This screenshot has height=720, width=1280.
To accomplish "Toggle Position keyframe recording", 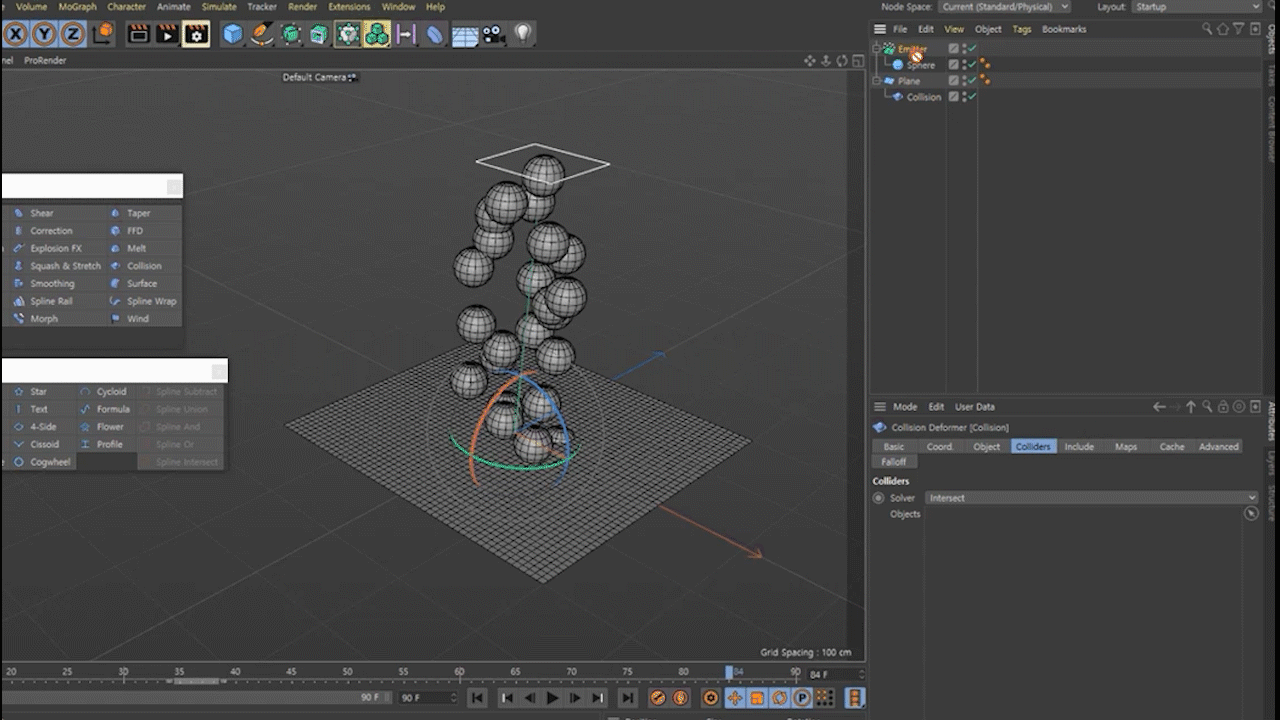I will tap(735, 698).
